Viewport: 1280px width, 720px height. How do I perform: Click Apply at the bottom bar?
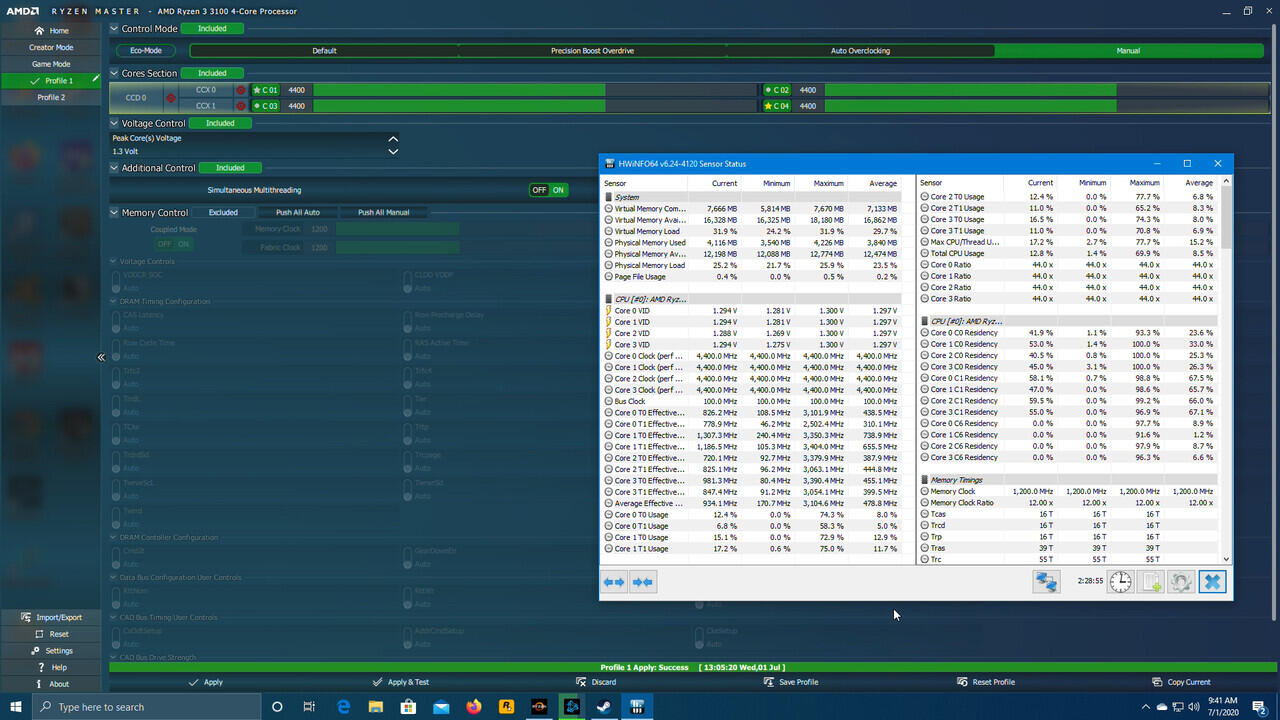tap(206, 682)
